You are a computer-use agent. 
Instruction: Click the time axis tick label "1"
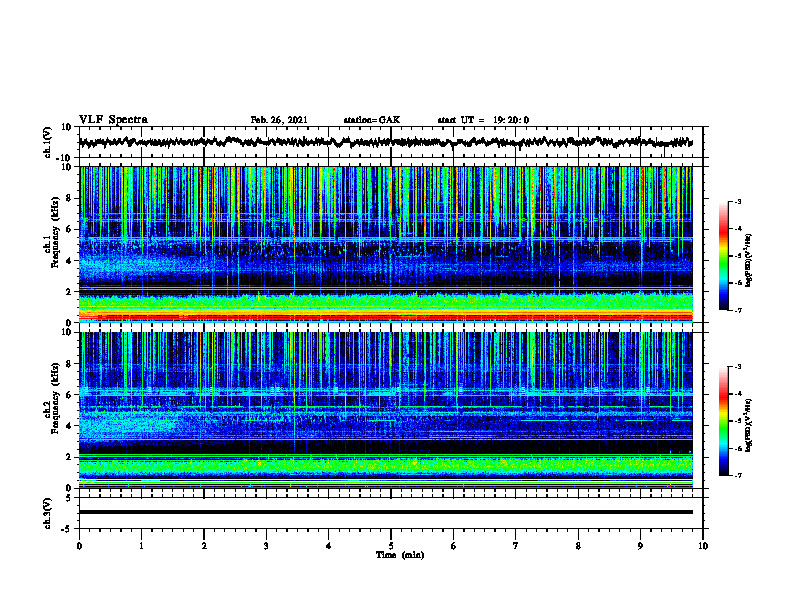141,546
